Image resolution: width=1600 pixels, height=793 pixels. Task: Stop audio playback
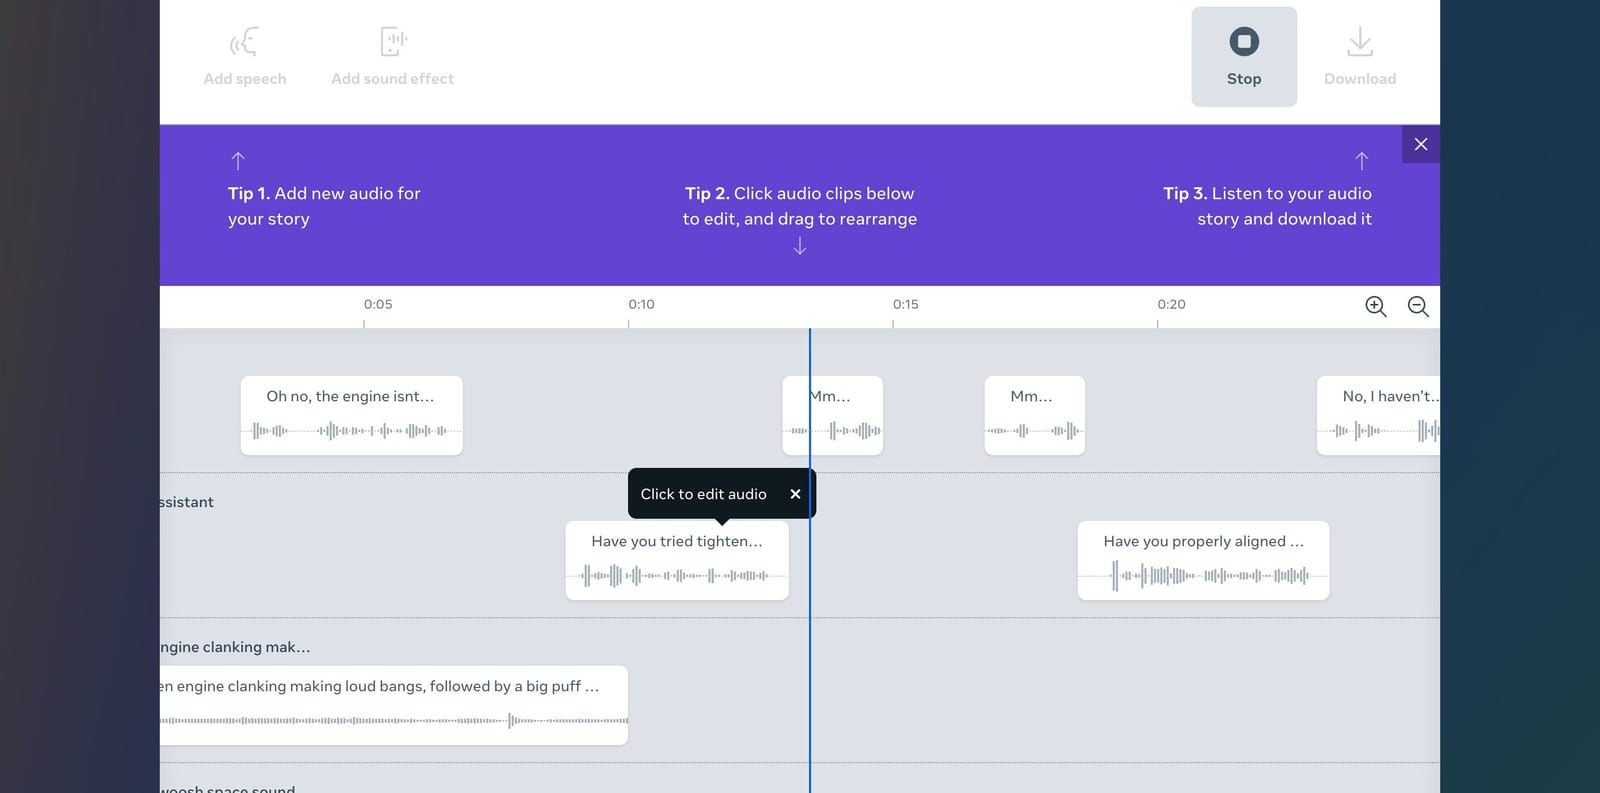1244,56
